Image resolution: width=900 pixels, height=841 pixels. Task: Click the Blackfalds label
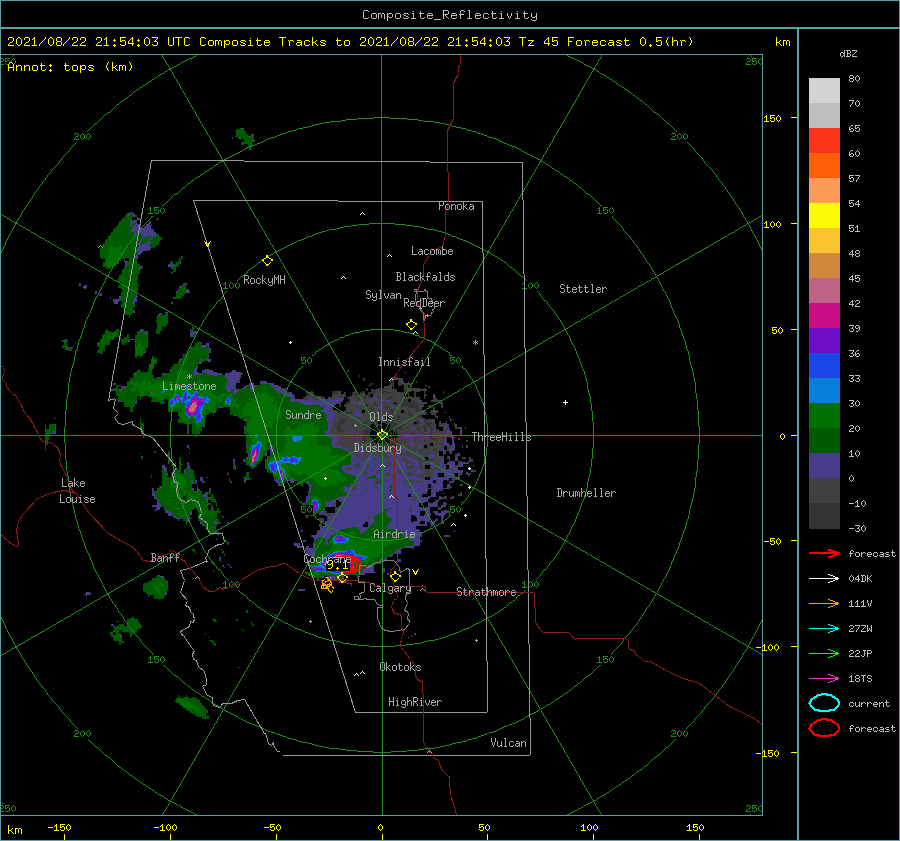(x=425, y=277)
